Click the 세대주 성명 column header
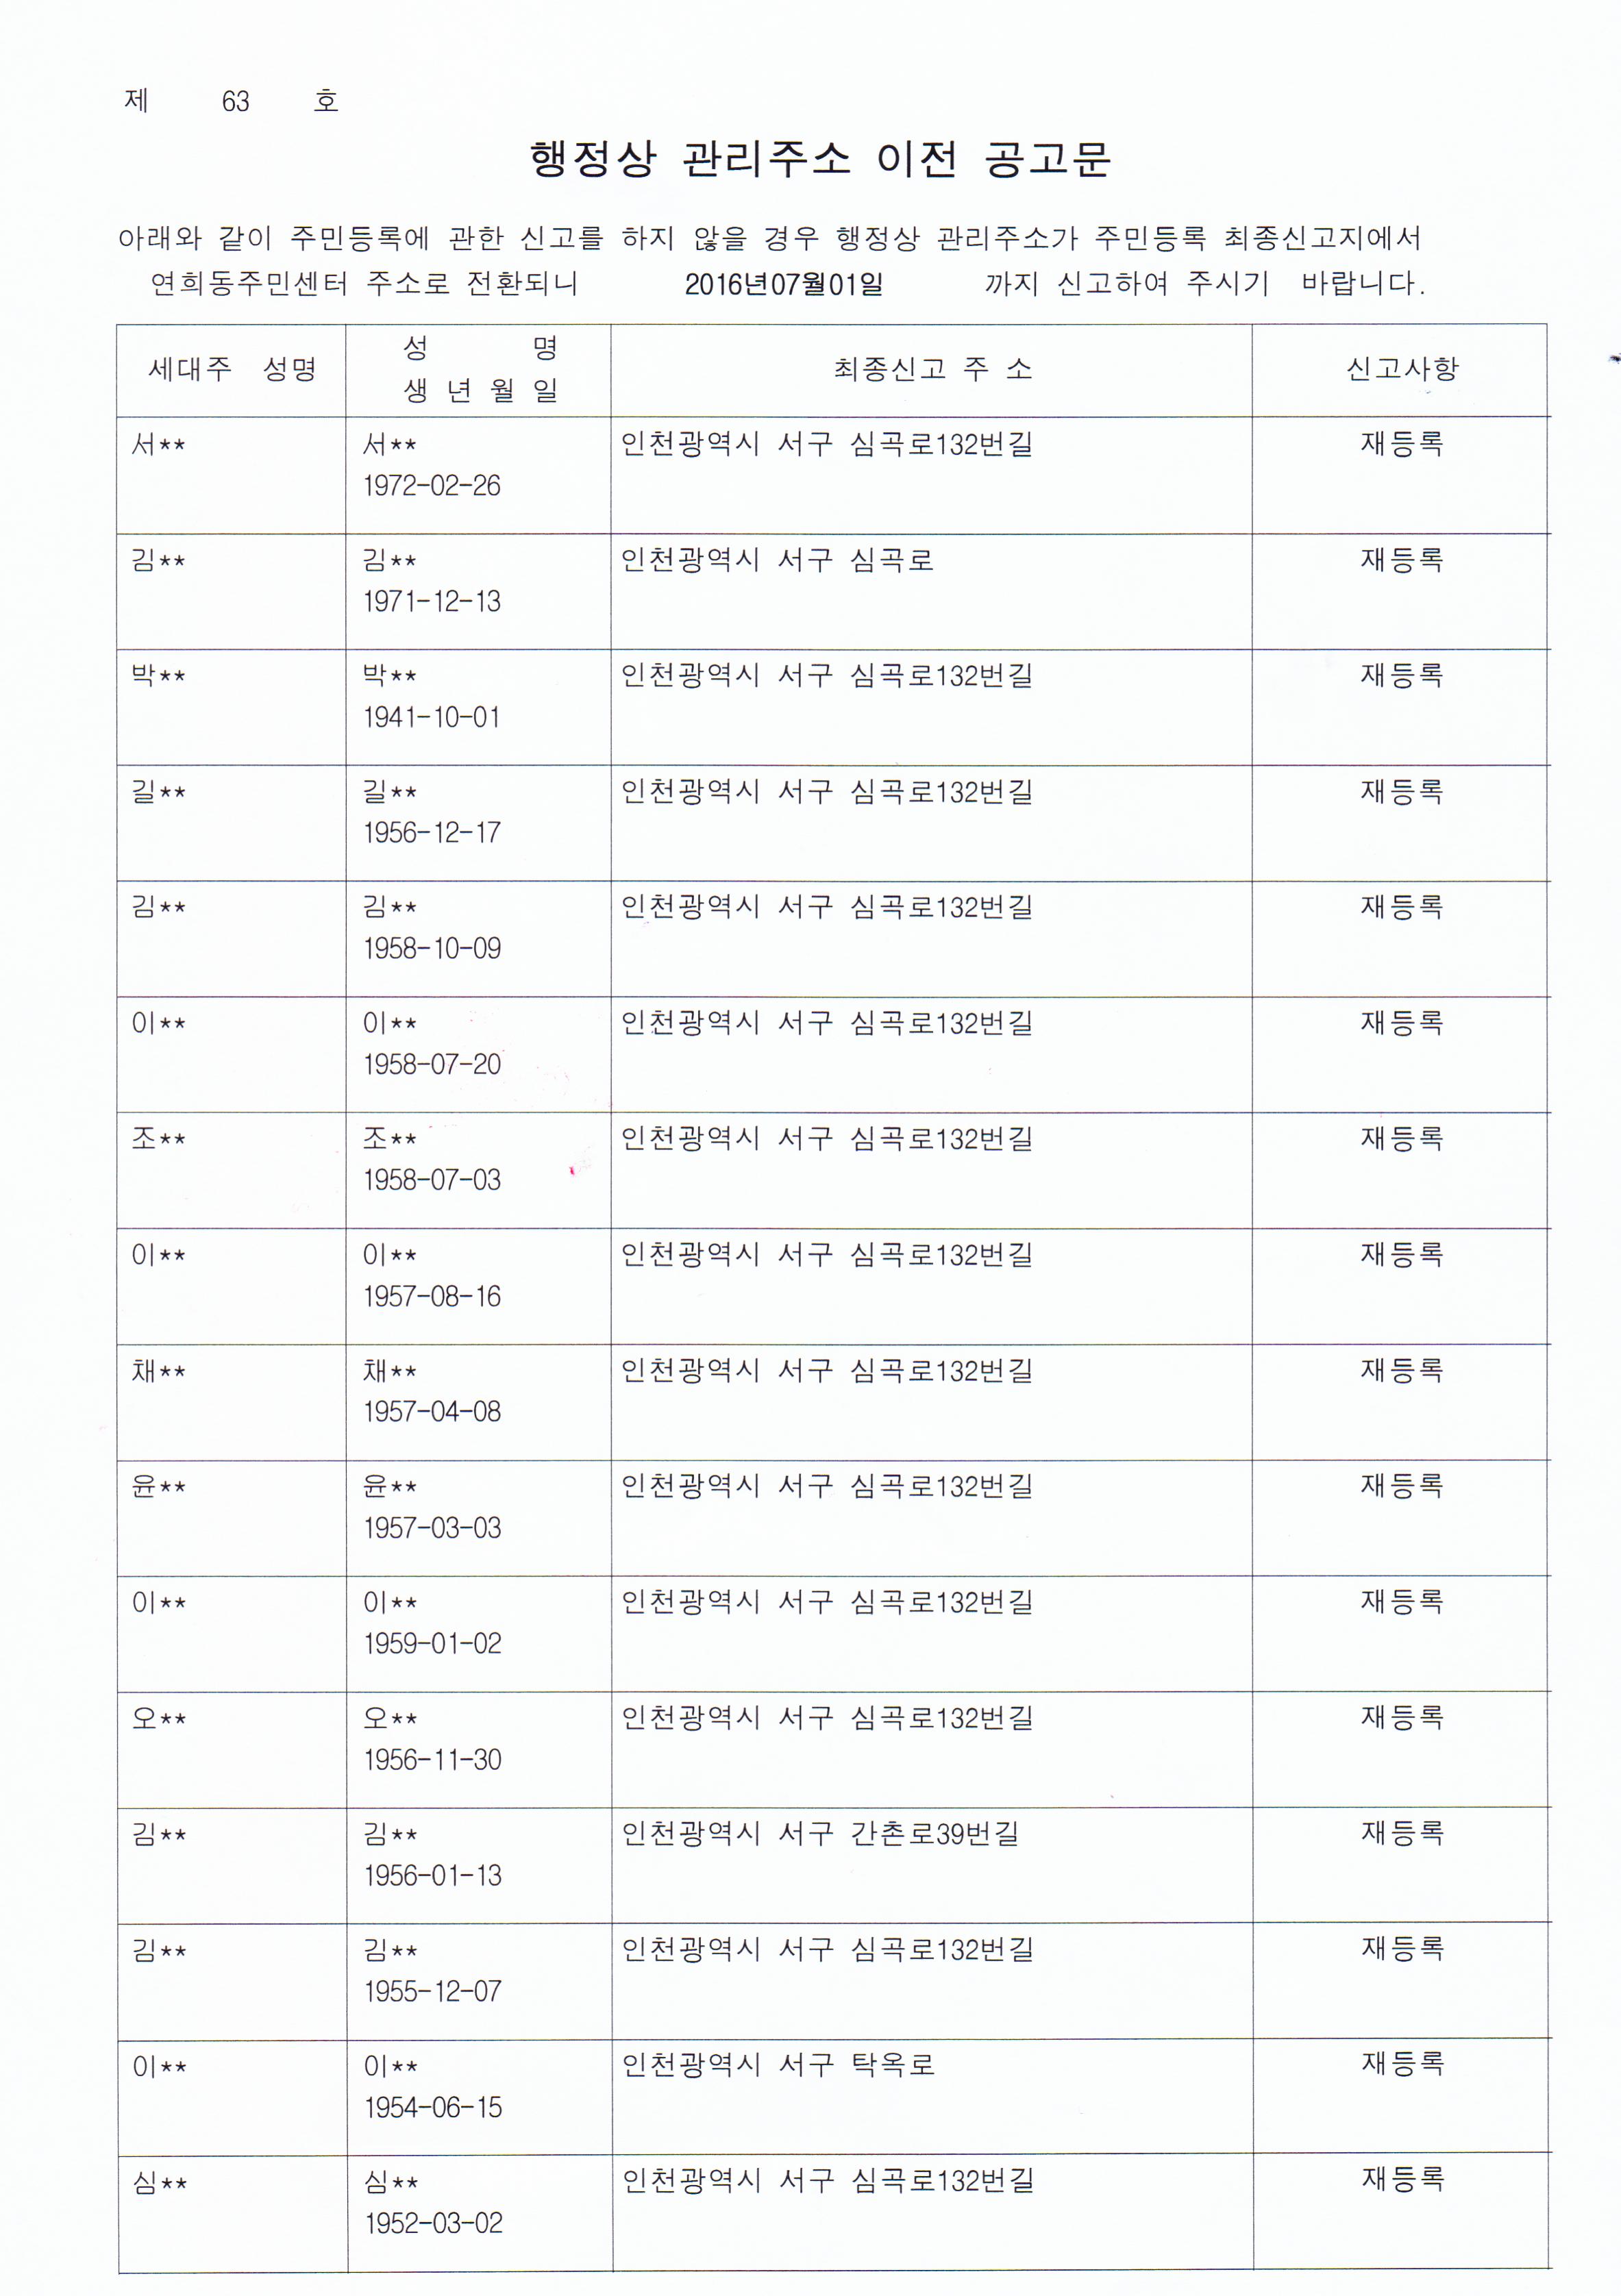Image resolution: width=1621 pixels, height=2296 pixels. [x=232, y=369]
